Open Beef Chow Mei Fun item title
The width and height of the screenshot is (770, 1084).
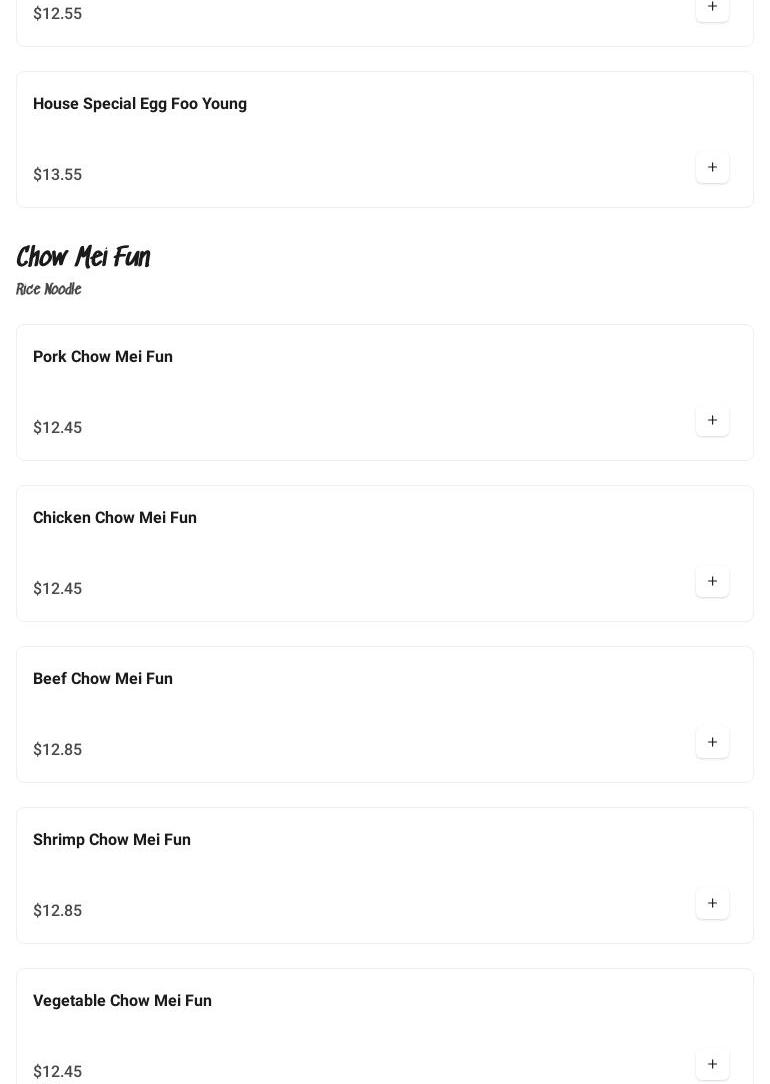(103, 679)
